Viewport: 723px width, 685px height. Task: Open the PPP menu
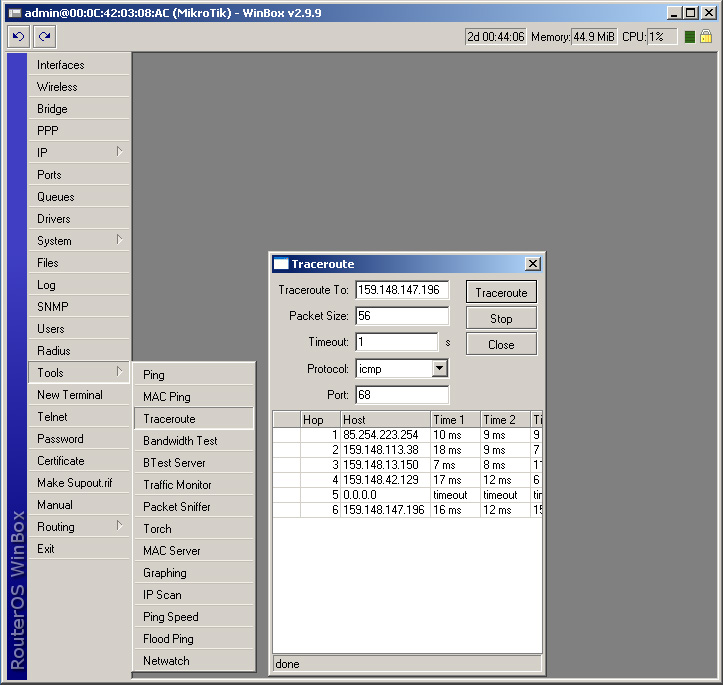point(79,131)
